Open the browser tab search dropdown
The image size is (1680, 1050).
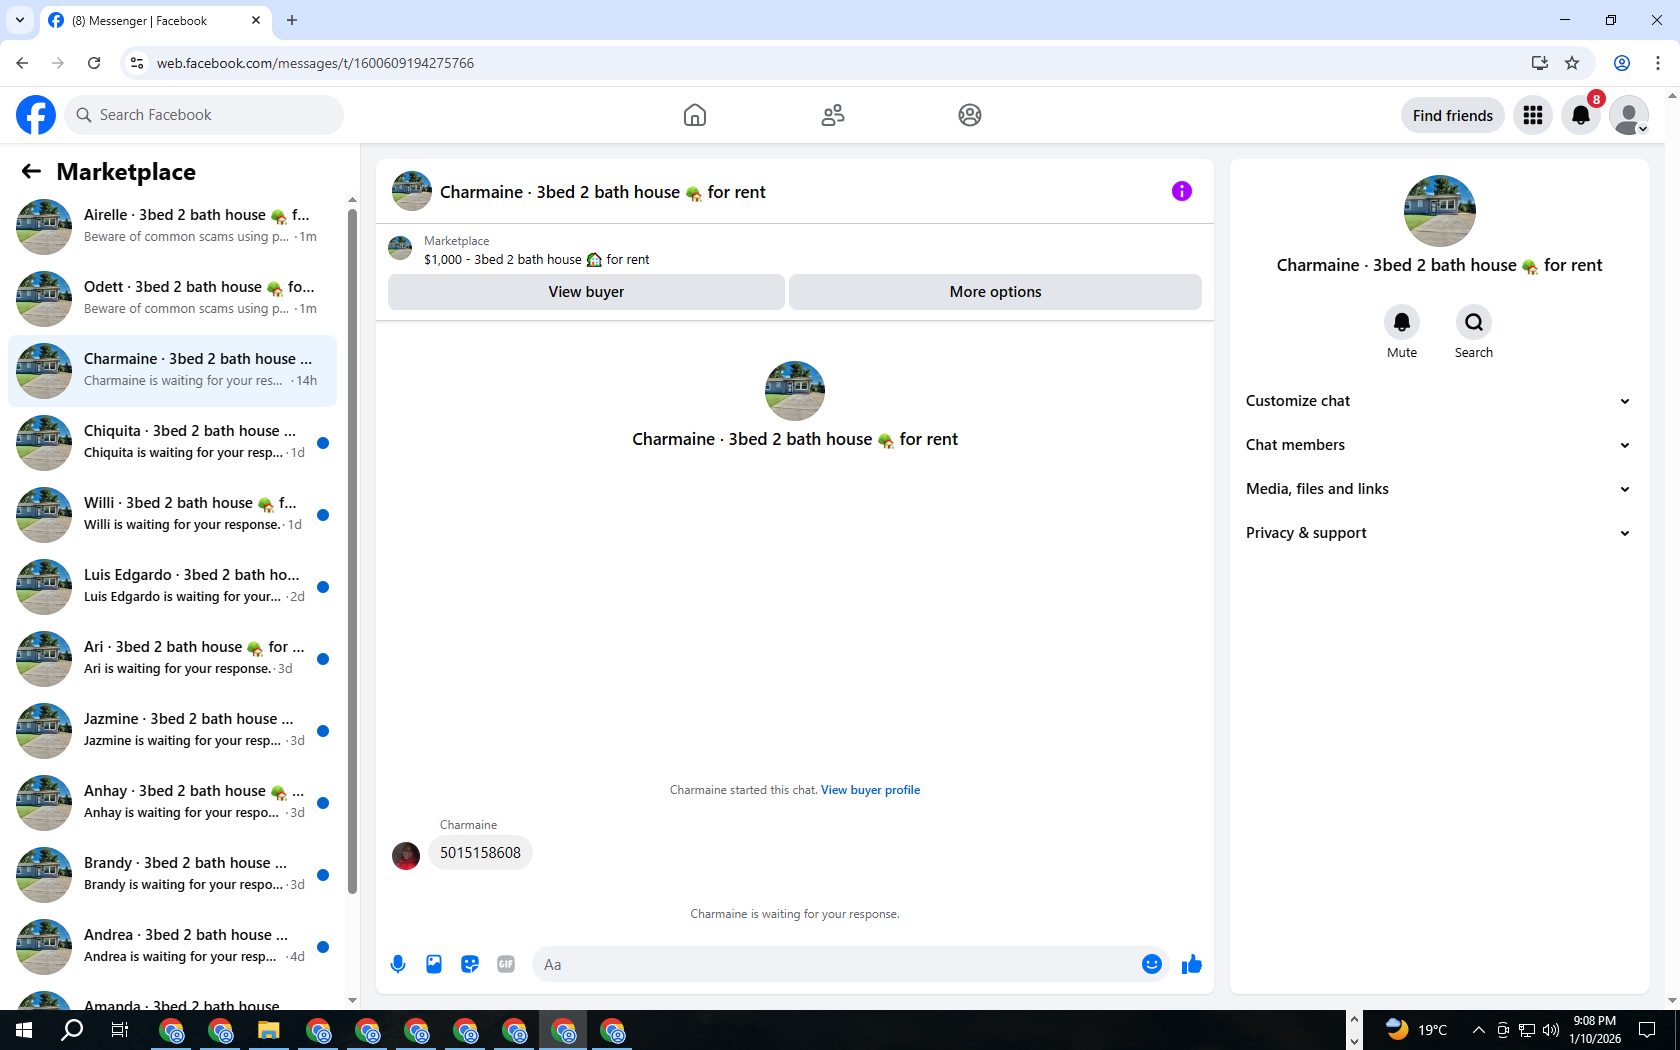click(19, 20)
